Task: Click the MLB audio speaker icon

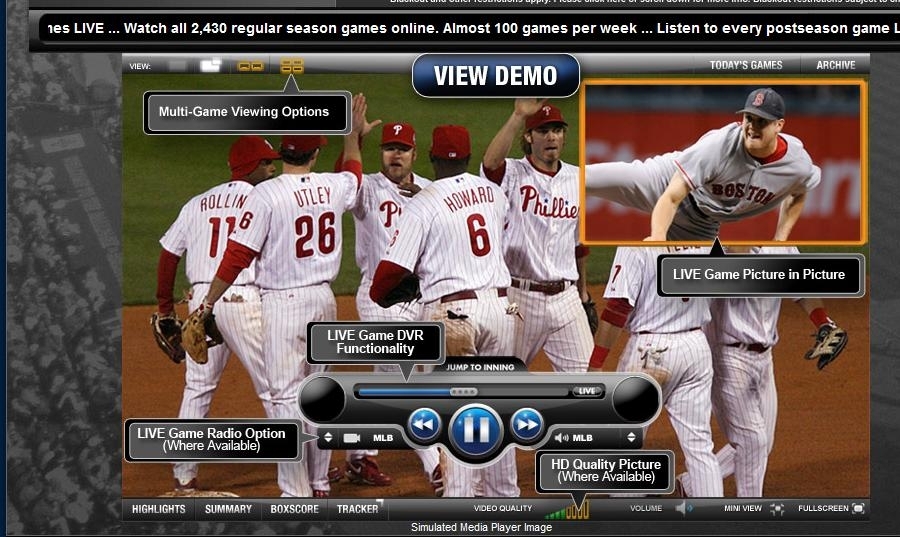Action: click(561, 438)
